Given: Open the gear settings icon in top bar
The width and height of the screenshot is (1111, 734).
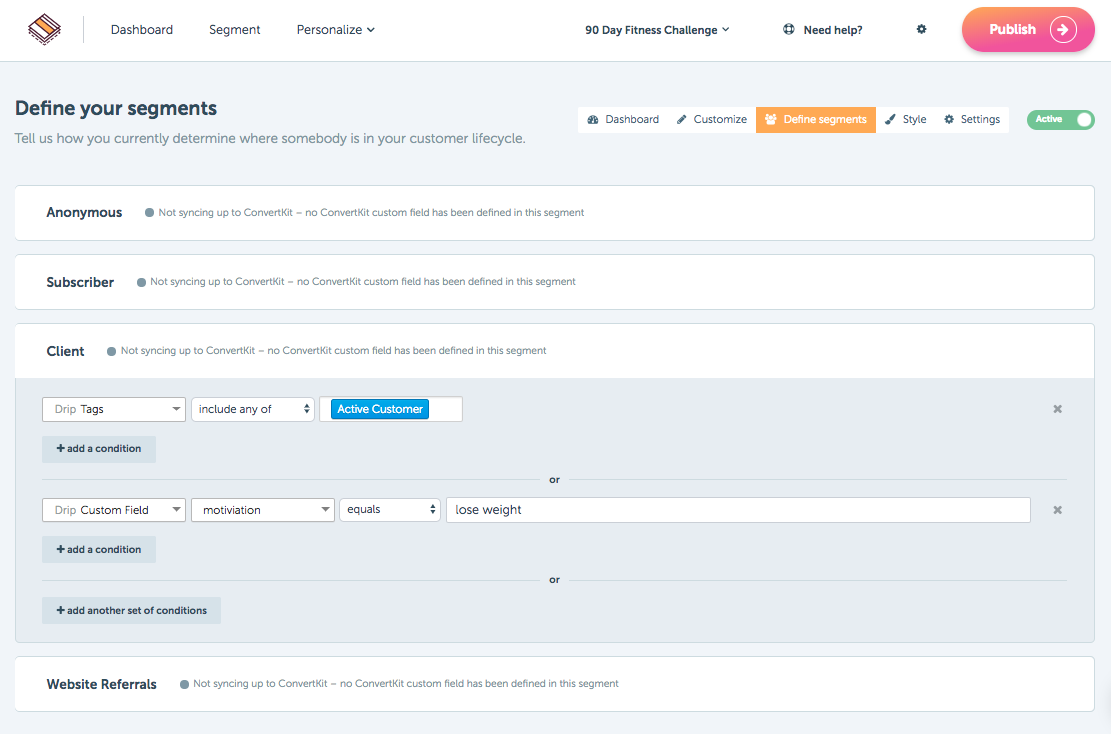Looking at the screenshot, I should tap(921, 29).
